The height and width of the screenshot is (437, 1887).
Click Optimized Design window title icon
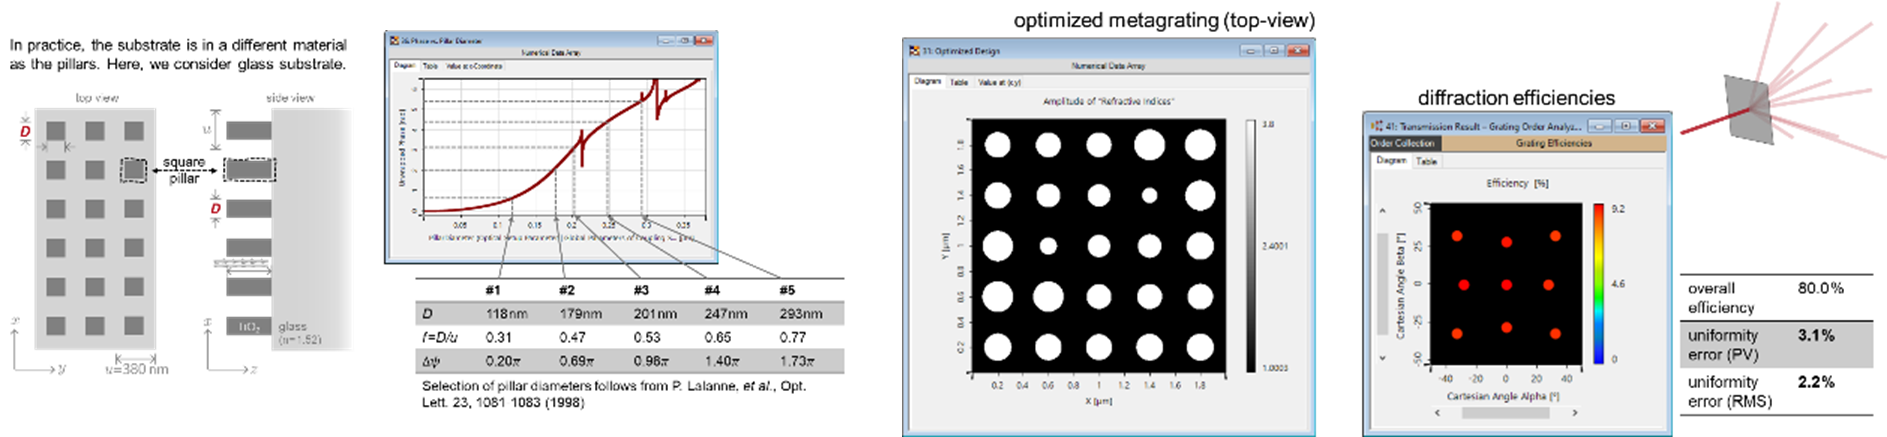pyautogui.click(x=914, y=51)
